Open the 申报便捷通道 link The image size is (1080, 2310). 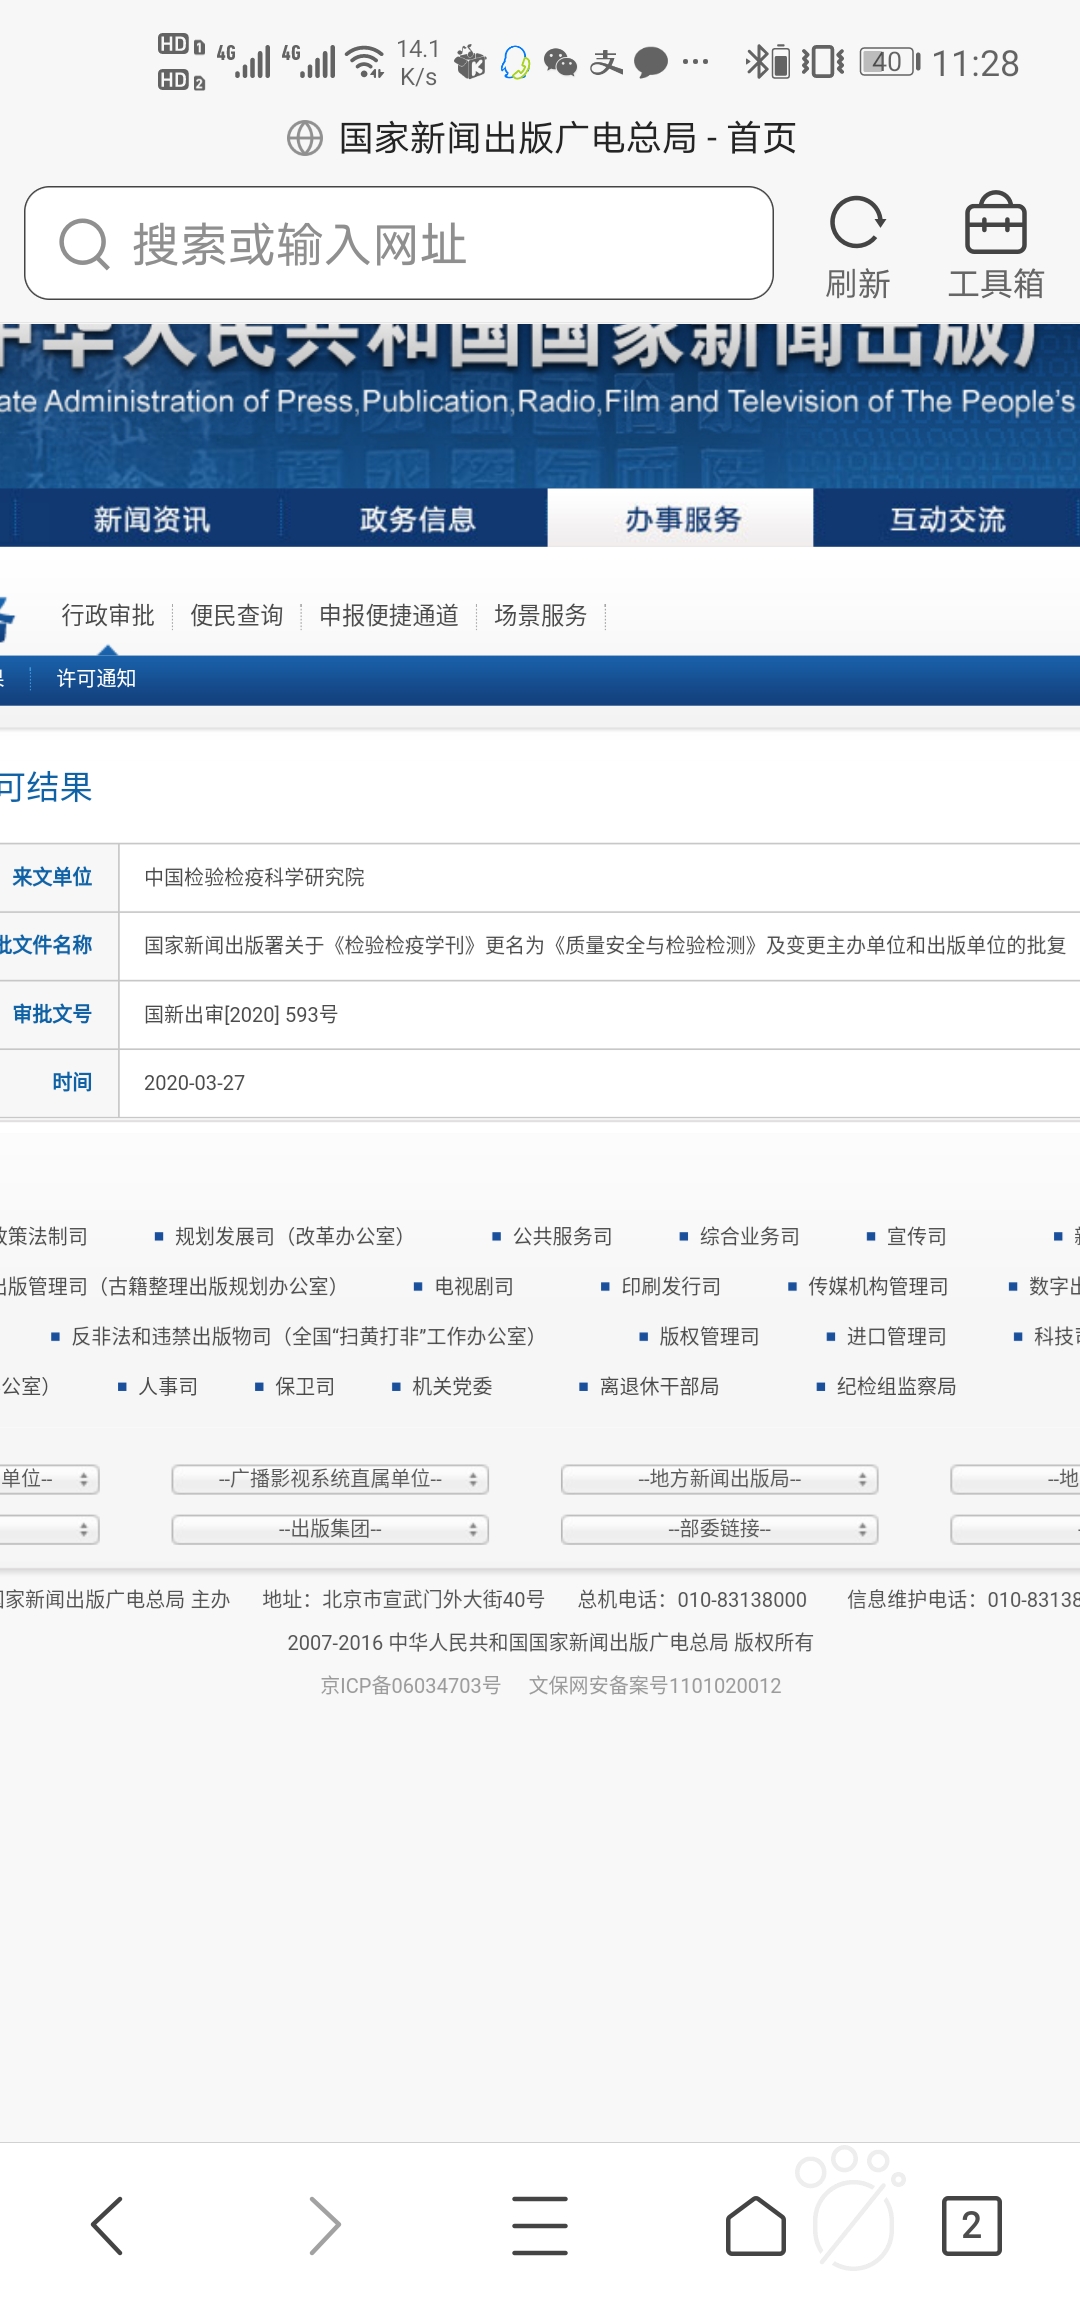point(389,615)
